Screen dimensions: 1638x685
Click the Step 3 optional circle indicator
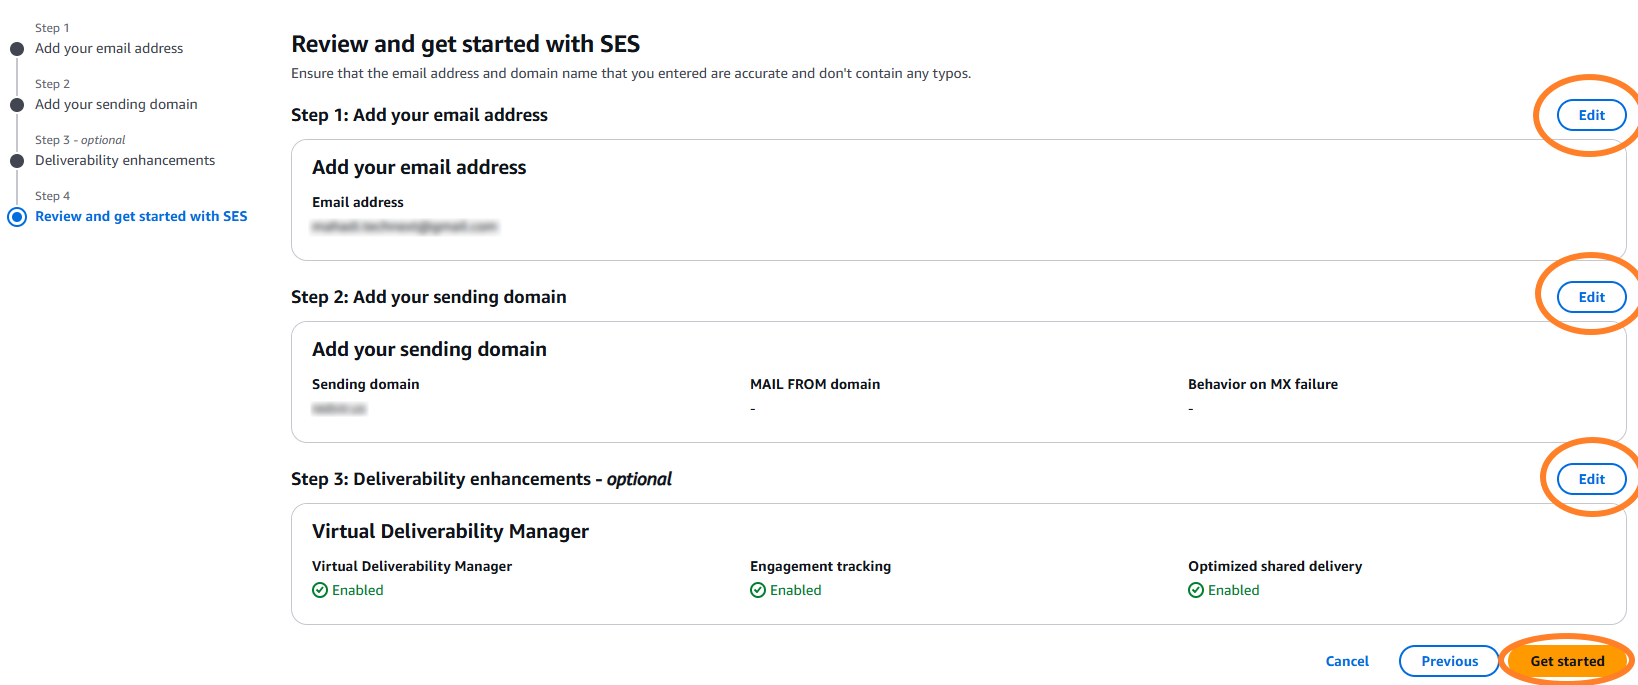(17, 161)
